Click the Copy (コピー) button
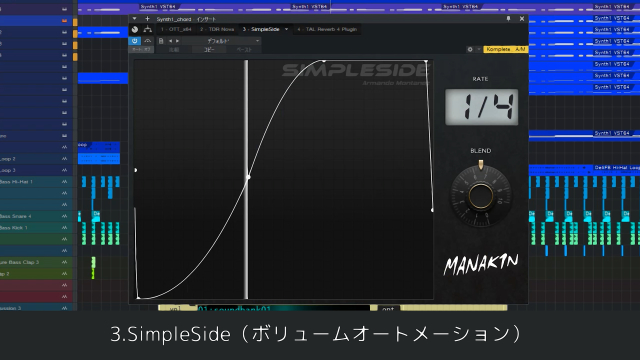Image resolution: width=640 pixels, height=360 pixels. pos(209,49)
